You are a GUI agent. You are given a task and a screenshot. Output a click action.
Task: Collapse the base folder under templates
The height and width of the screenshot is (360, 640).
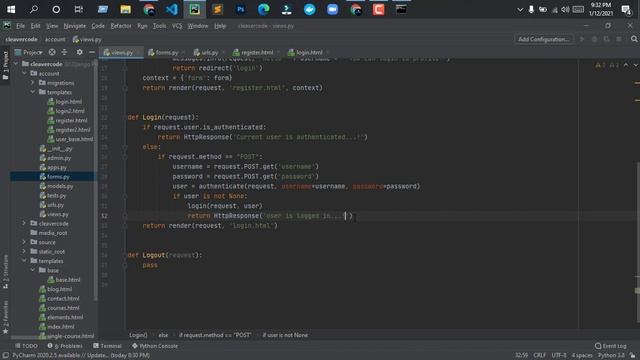coord(33,270)
